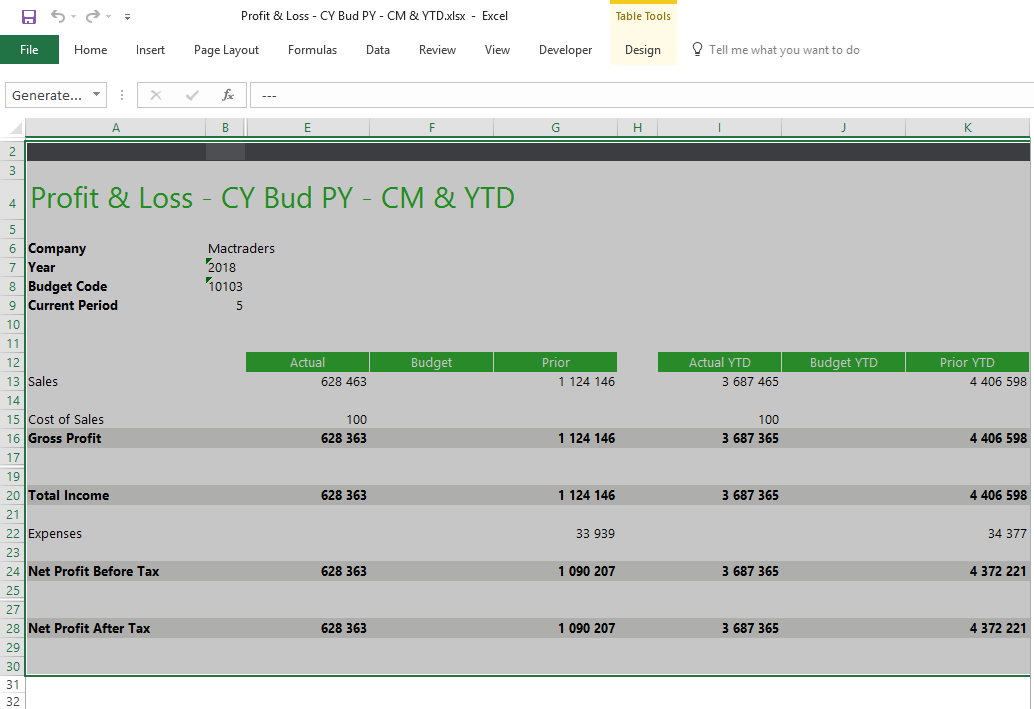Click the formula bar Cancel X icon
1034x709 pixels.
[156, 95]
